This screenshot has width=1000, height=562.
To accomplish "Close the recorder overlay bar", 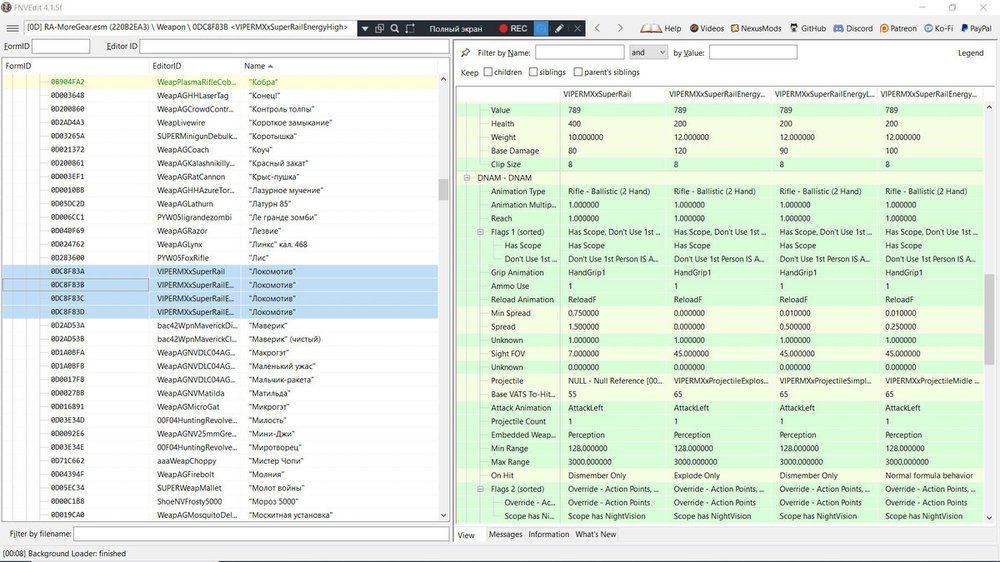I will [577, 29].
